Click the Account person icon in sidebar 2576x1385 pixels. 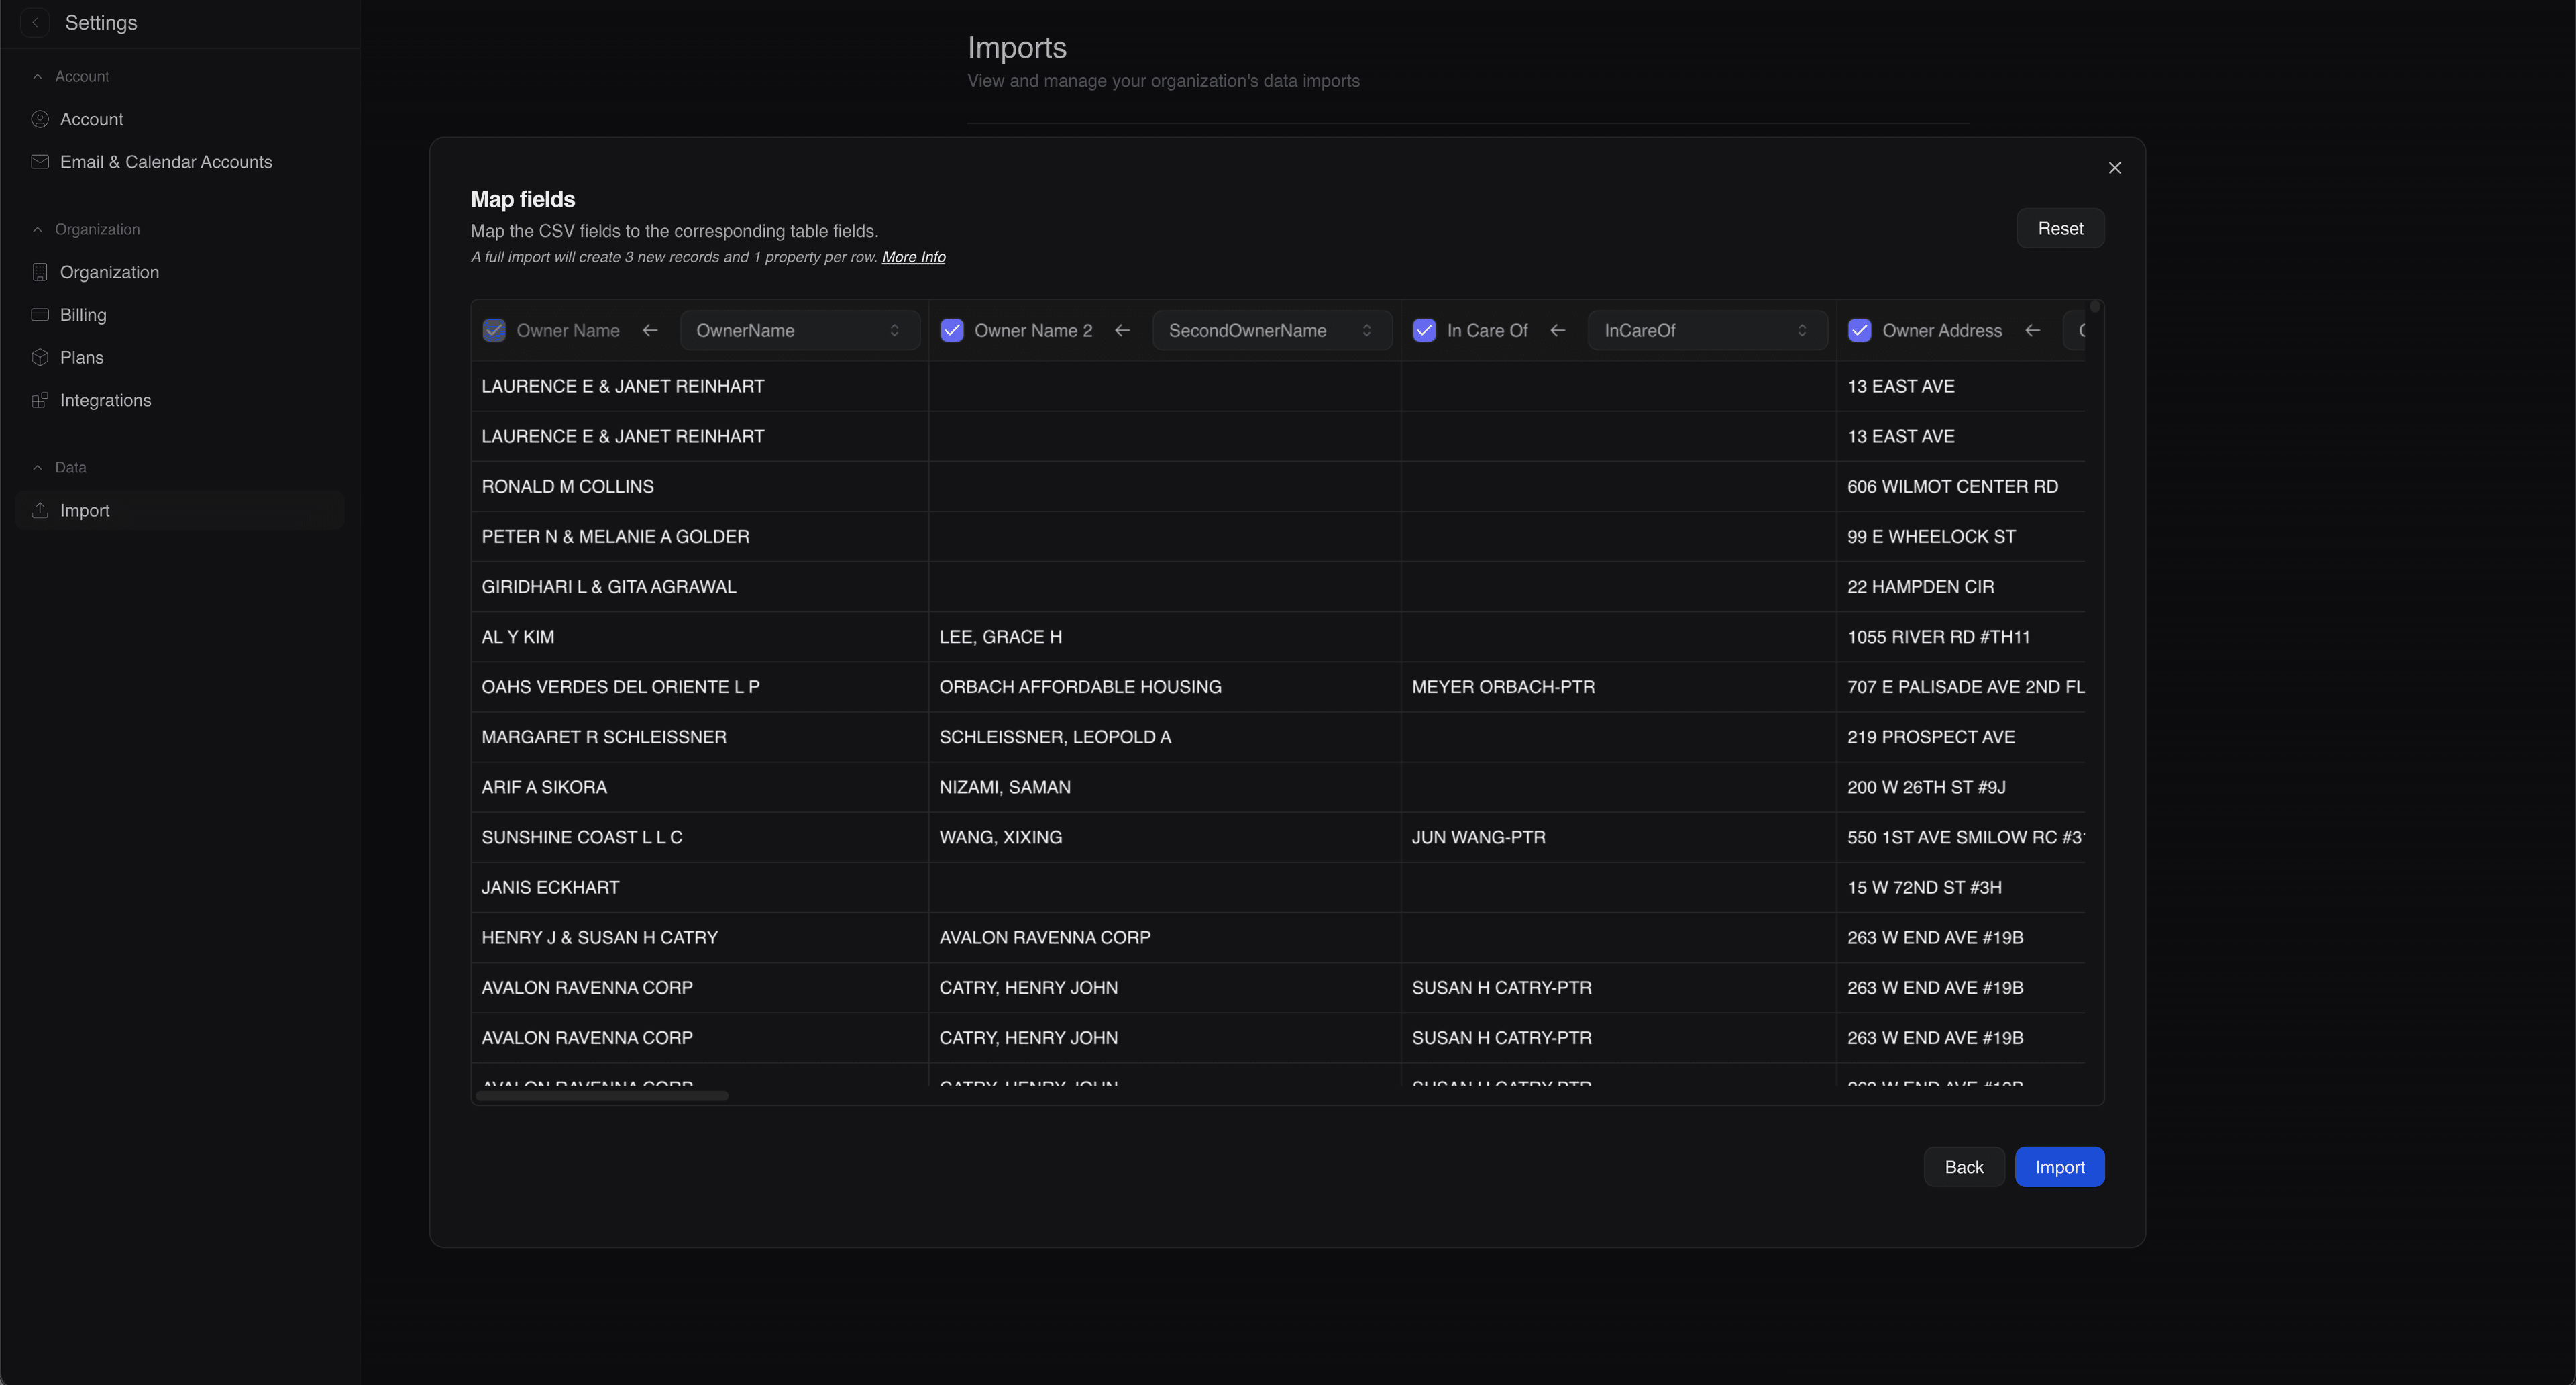[40, 119]
